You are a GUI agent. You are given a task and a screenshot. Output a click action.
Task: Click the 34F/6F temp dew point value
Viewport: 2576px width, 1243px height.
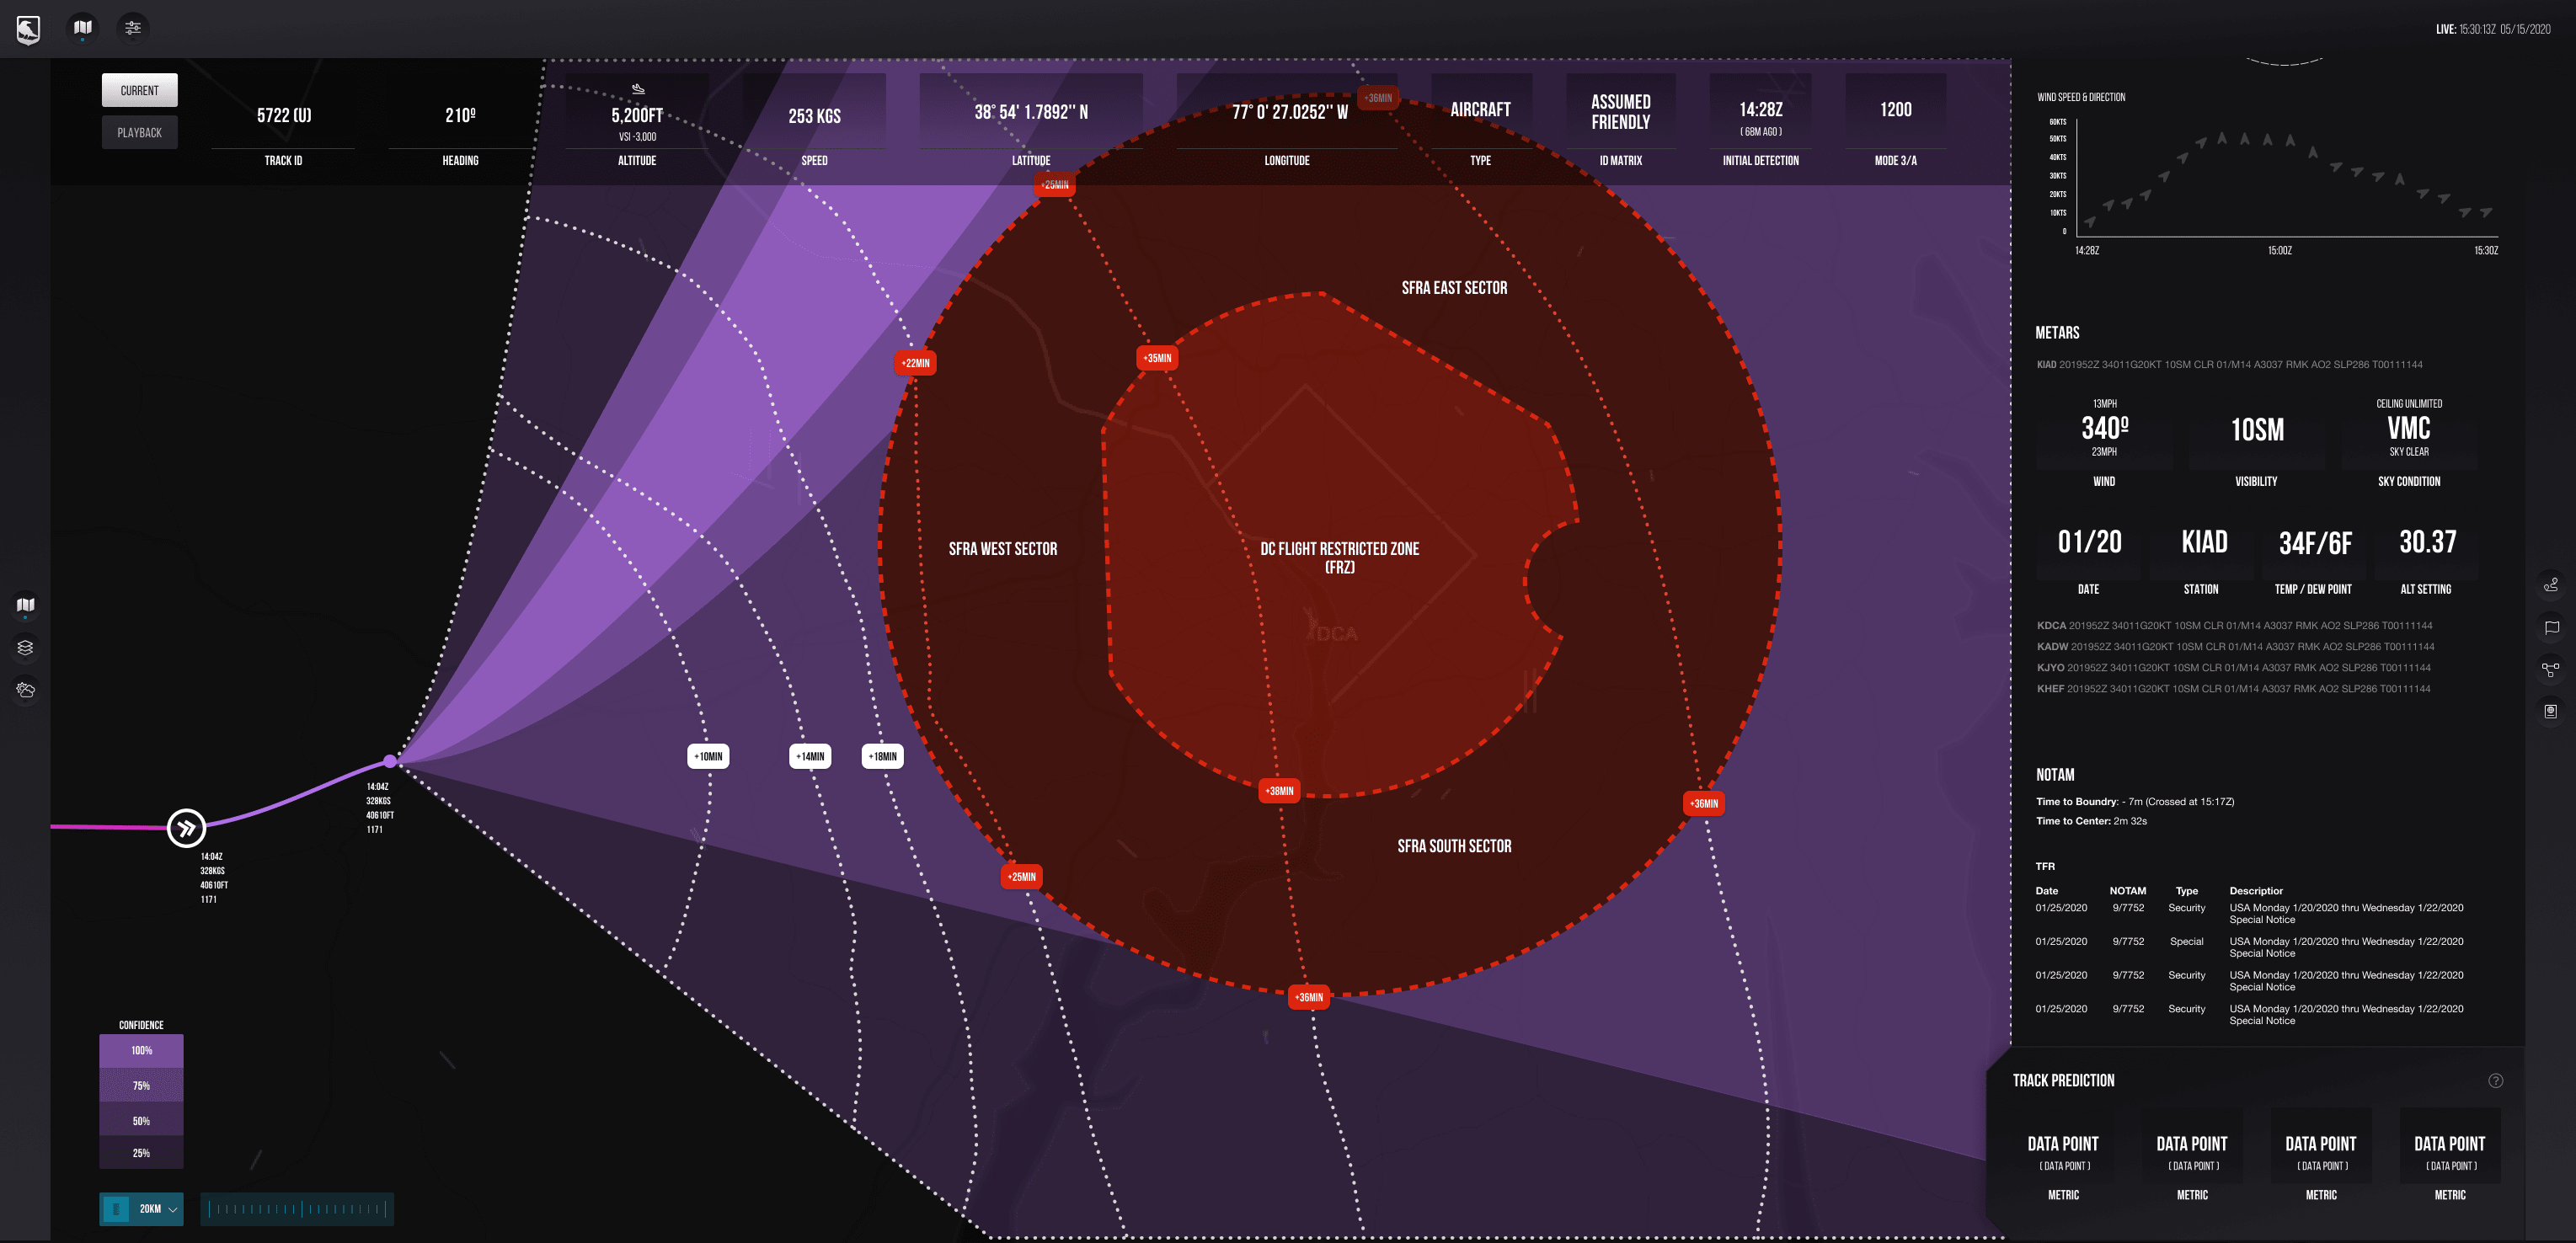(x=2315, y=543)
